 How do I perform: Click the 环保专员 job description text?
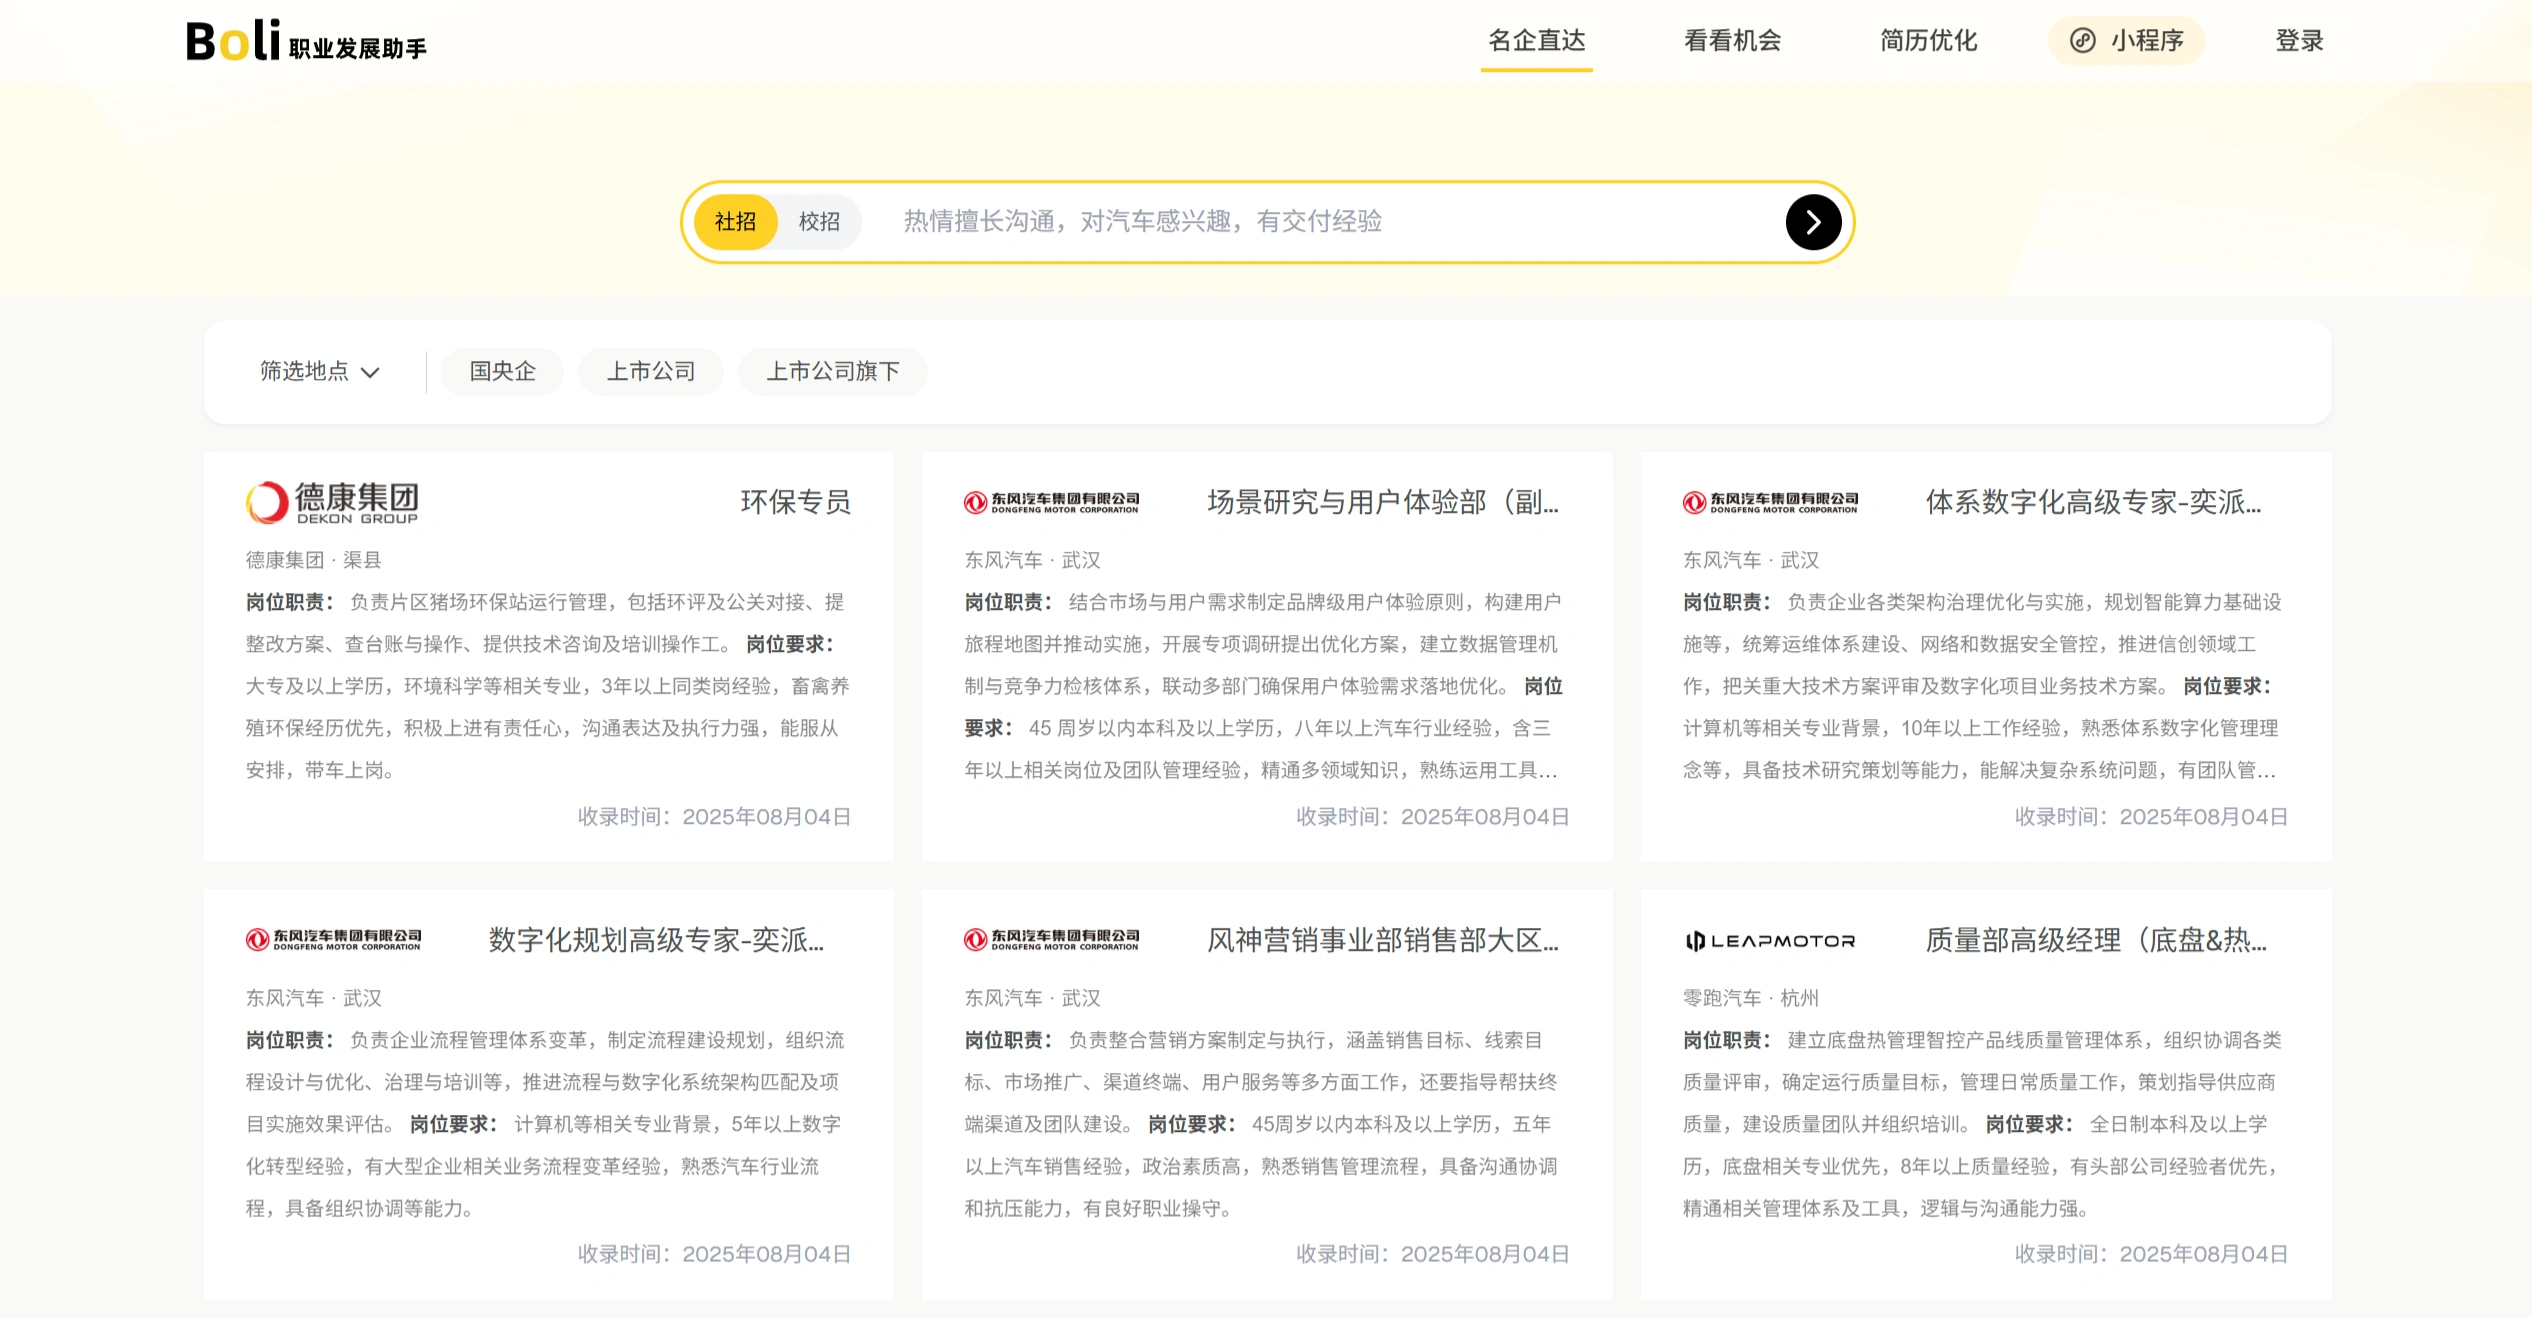pos(548,686)
